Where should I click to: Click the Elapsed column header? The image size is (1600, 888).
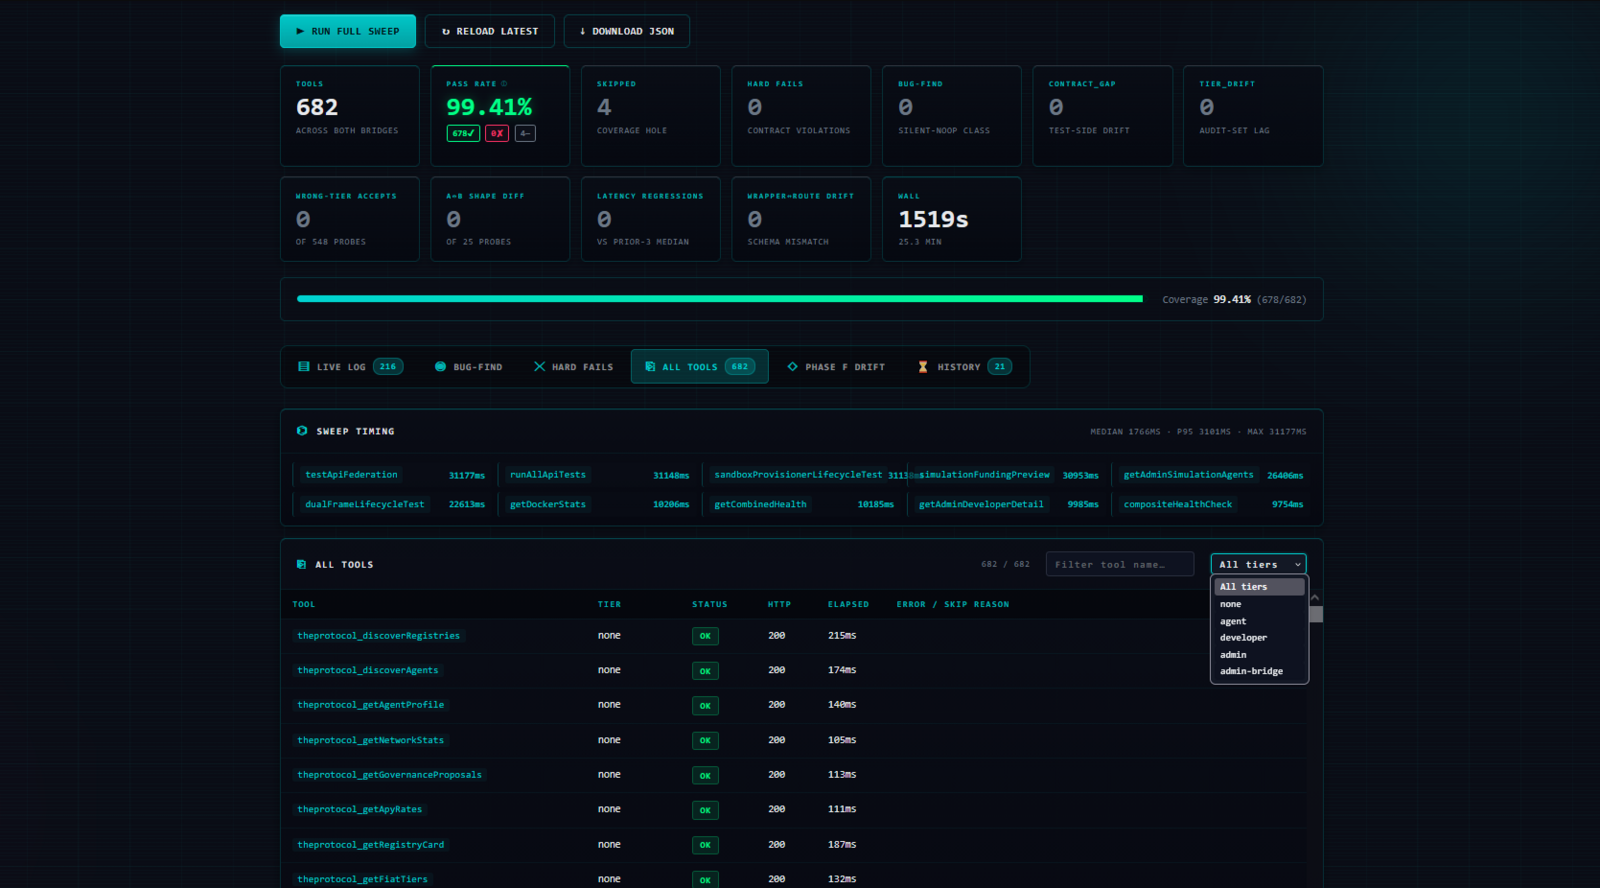848,604
